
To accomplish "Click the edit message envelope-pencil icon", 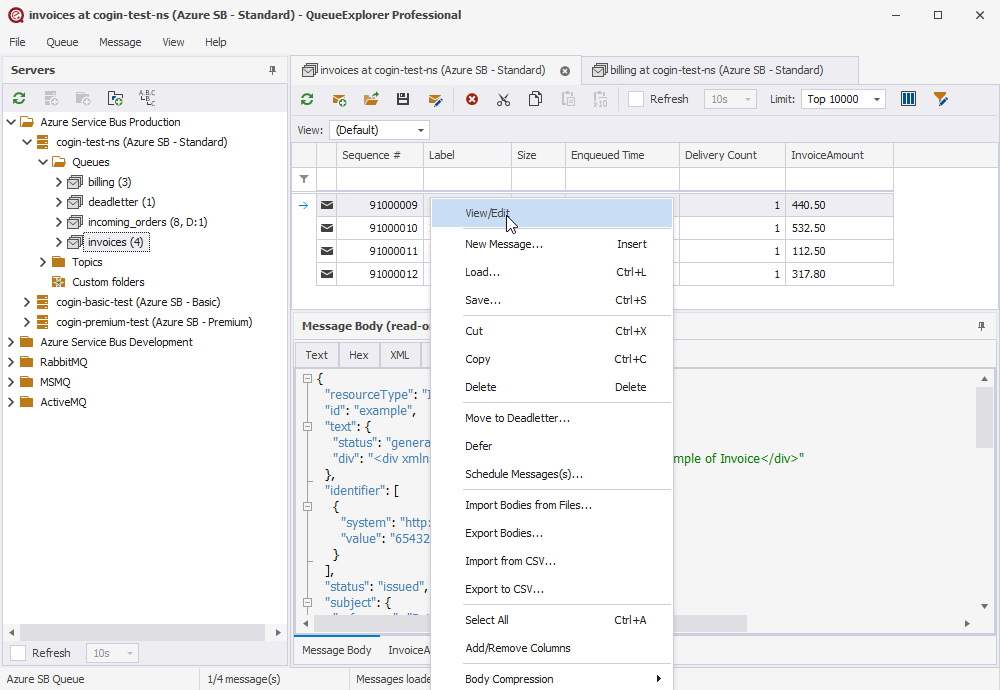I will (x=436, y=99).
